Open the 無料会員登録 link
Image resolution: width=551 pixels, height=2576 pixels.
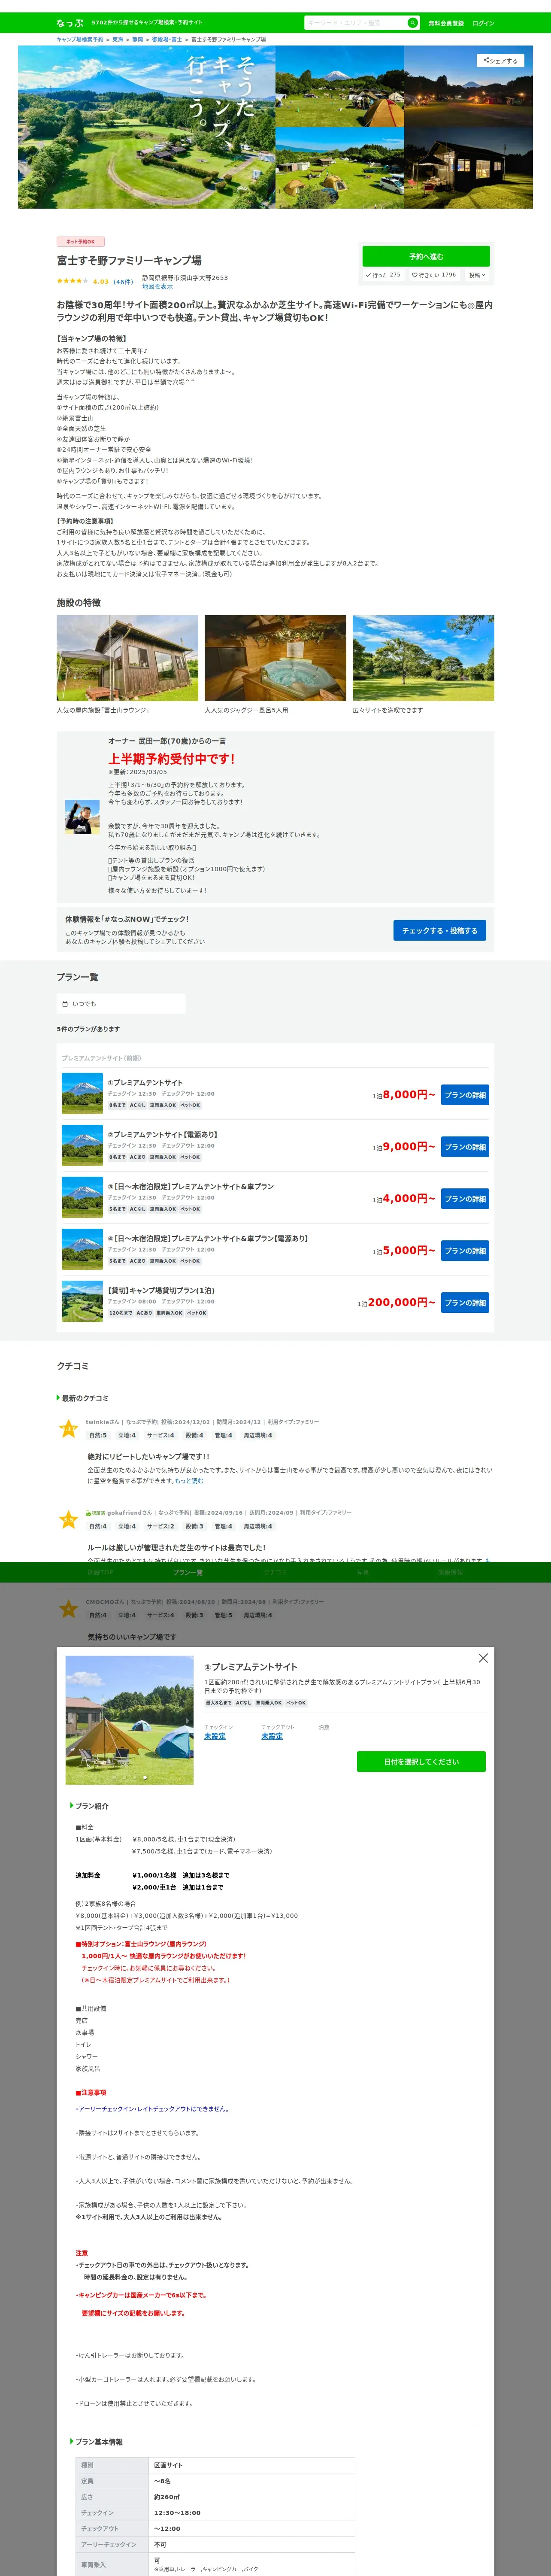pos(446,23)
